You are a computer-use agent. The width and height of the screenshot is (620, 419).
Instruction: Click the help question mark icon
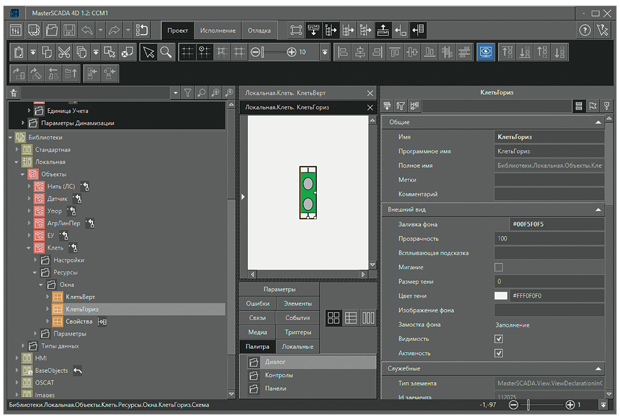tap(585, 30)
